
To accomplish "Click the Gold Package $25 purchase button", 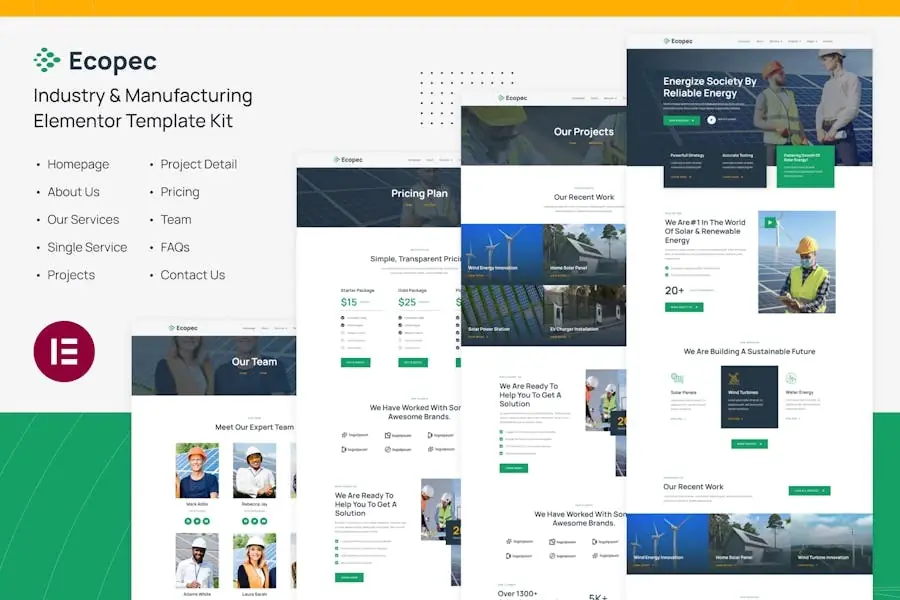I will (x=413, y=362).
